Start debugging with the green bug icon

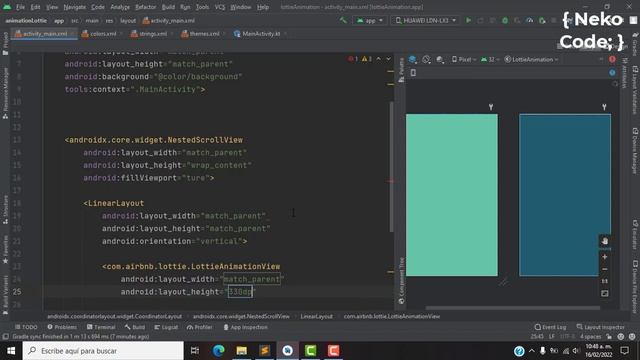505,20
